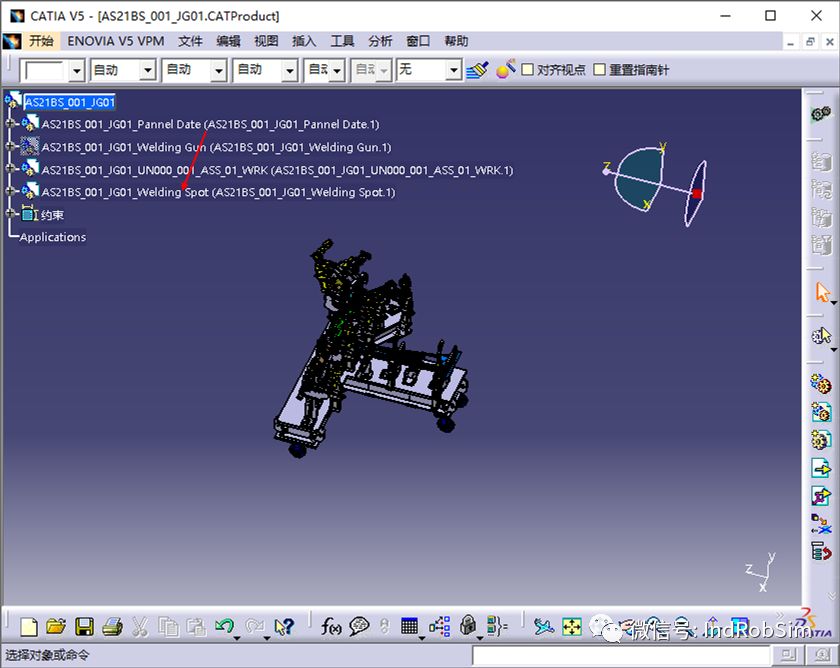Screen dimensions: 840x668
Task: Click the Paste clipboard icon
Action: coord(197,626)
